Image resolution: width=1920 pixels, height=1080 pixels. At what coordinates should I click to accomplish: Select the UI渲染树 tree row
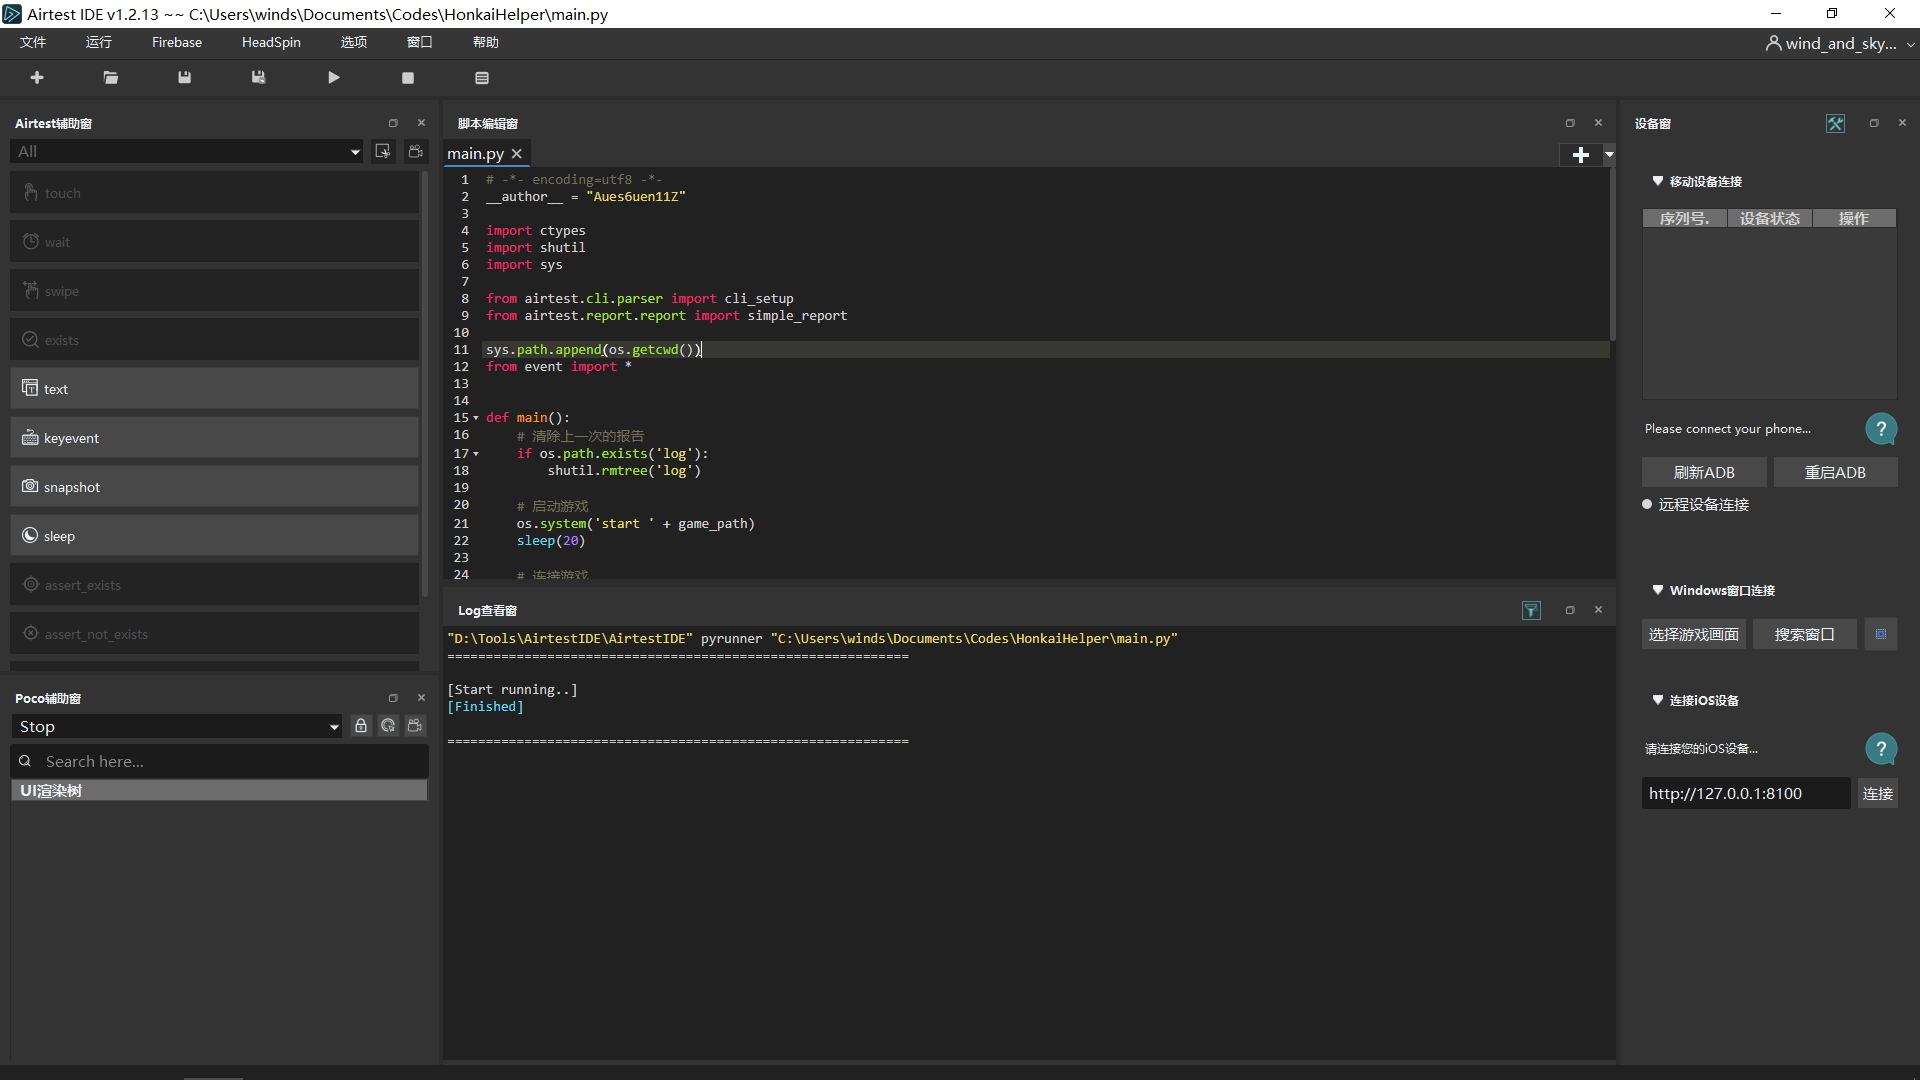pos(219,791)
